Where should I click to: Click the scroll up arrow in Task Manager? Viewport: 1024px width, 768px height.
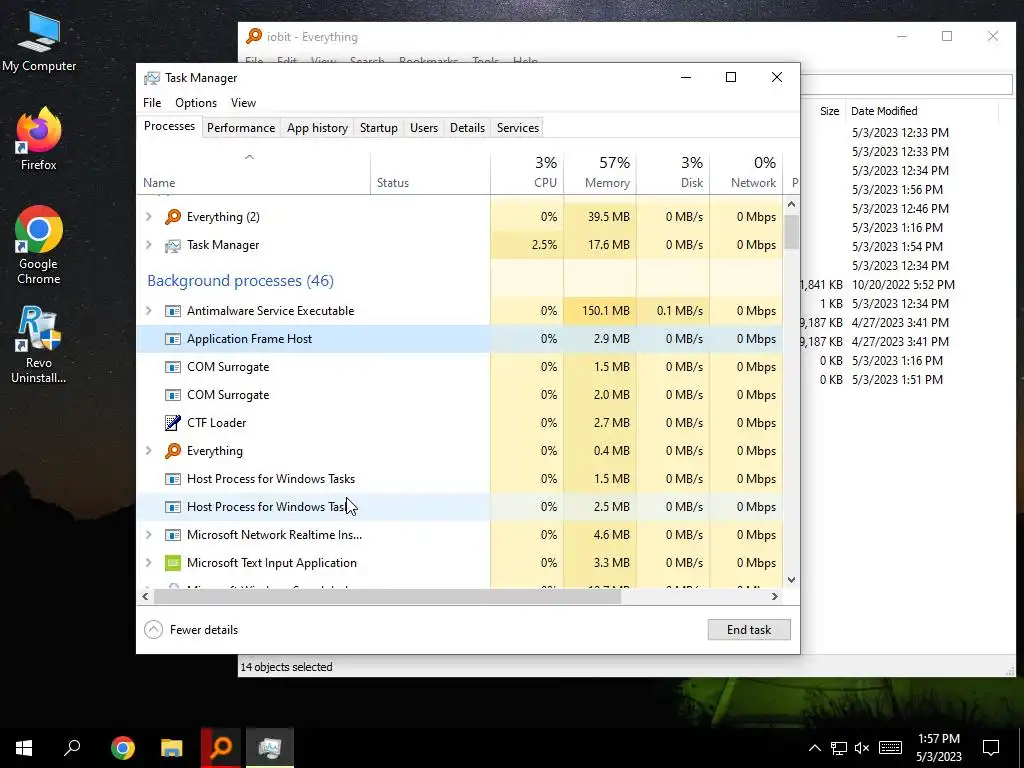(x=792, y=204)
